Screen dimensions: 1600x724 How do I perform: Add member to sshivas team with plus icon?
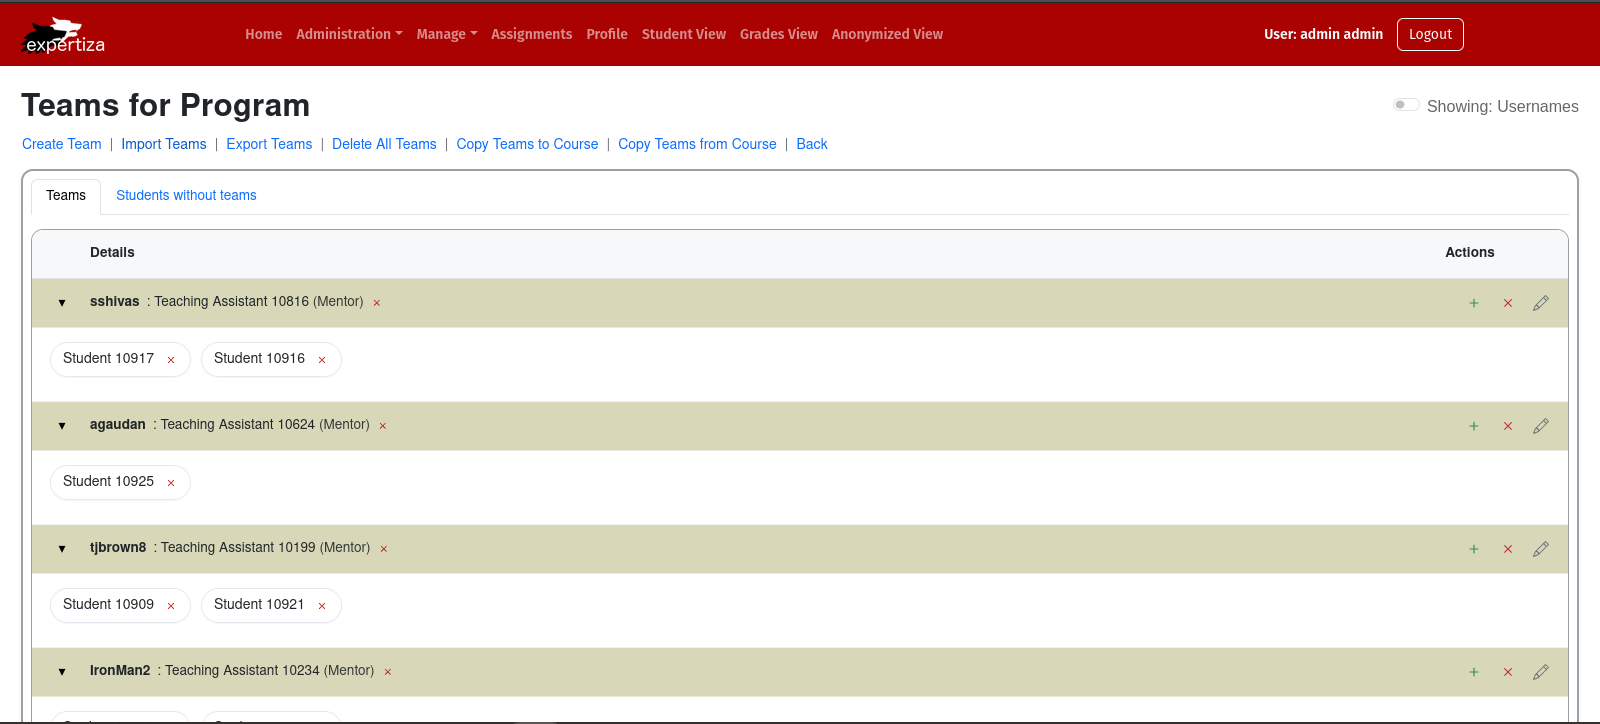[1473, 303]
